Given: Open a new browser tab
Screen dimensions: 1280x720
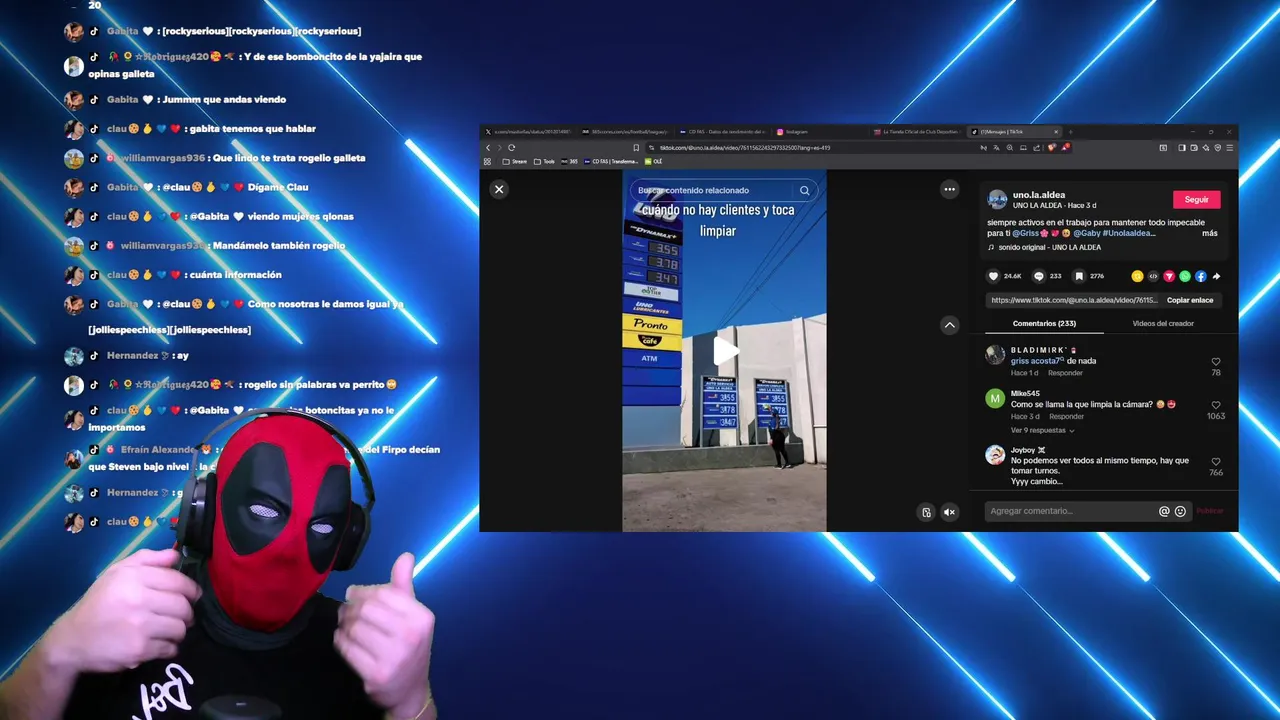Looking at the screenshot, I should pos(1070,132).
